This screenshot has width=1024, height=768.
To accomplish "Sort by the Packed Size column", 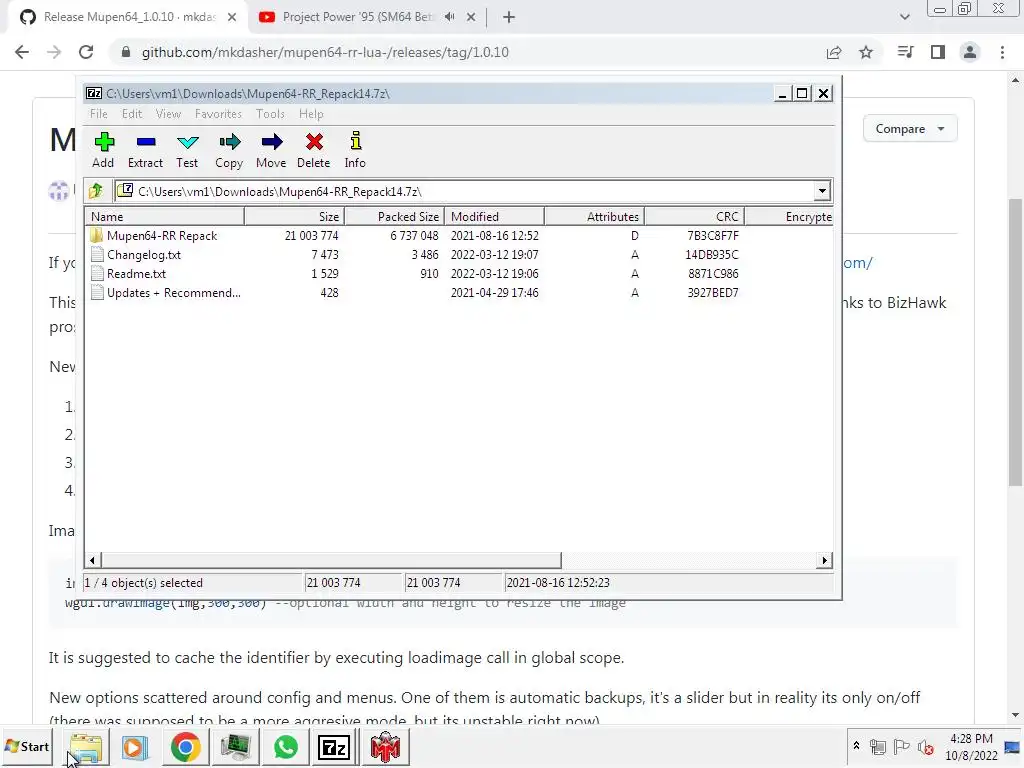I will click(x=395, y=217).
